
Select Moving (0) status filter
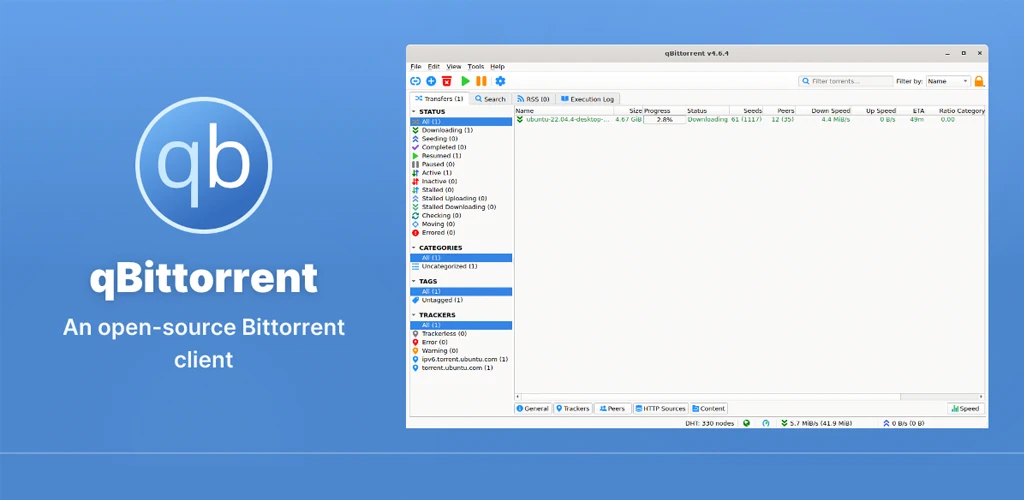pyautogui.click(x=461, y=224)
